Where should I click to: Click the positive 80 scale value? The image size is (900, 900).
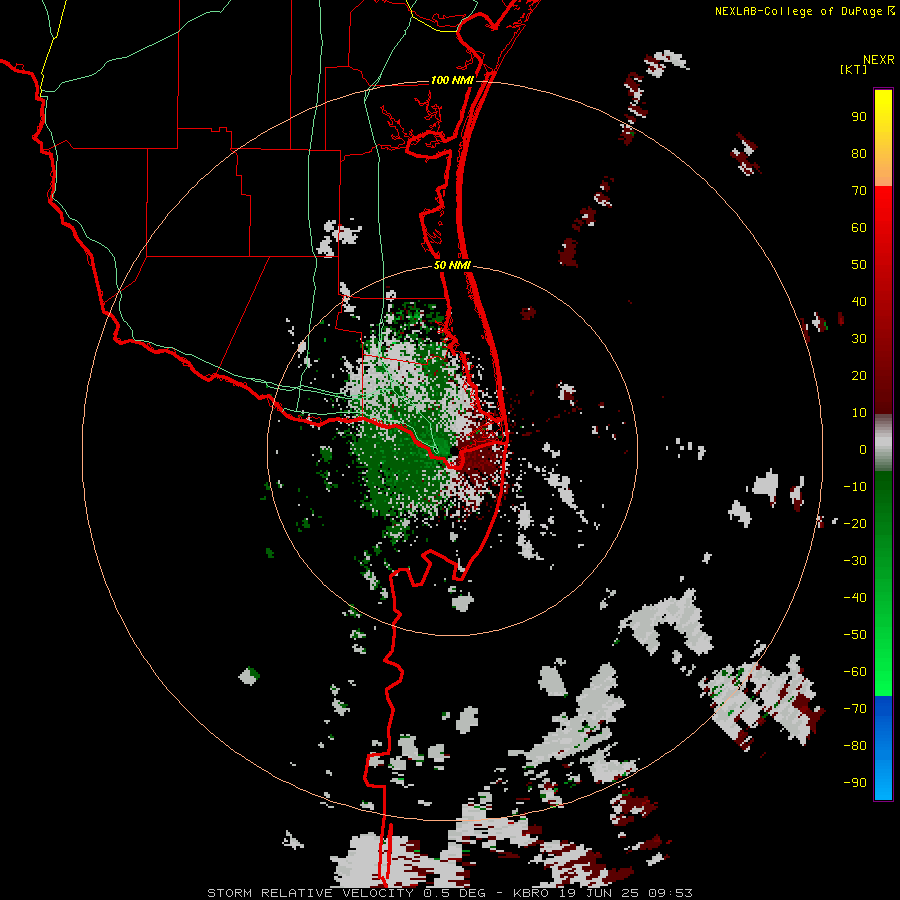[x=859, y=153]
